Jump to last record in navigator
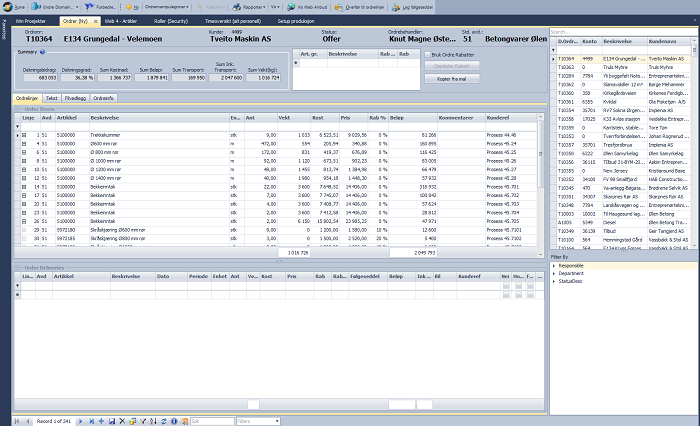Viewport: 700px width, 426px height. (x=91, y=421)
